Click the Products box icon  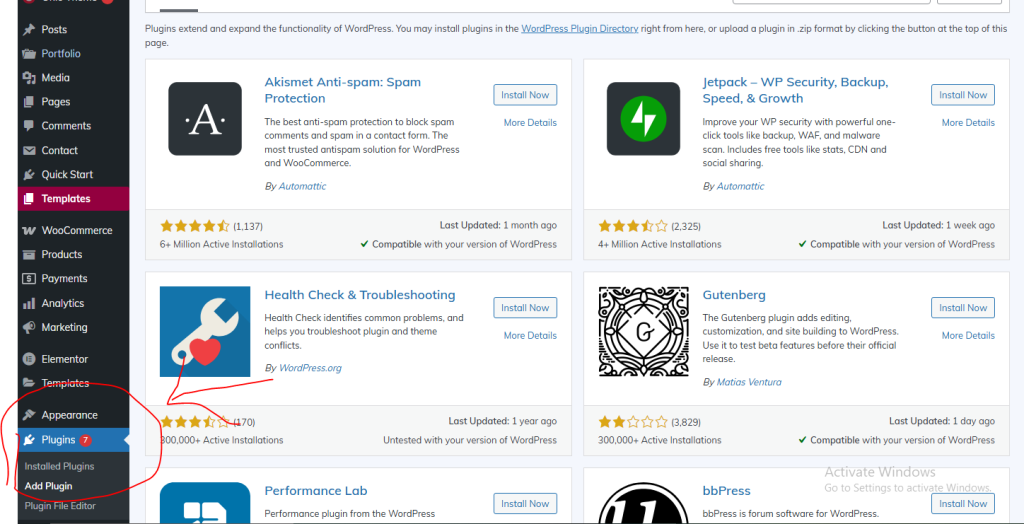point(29,254)
